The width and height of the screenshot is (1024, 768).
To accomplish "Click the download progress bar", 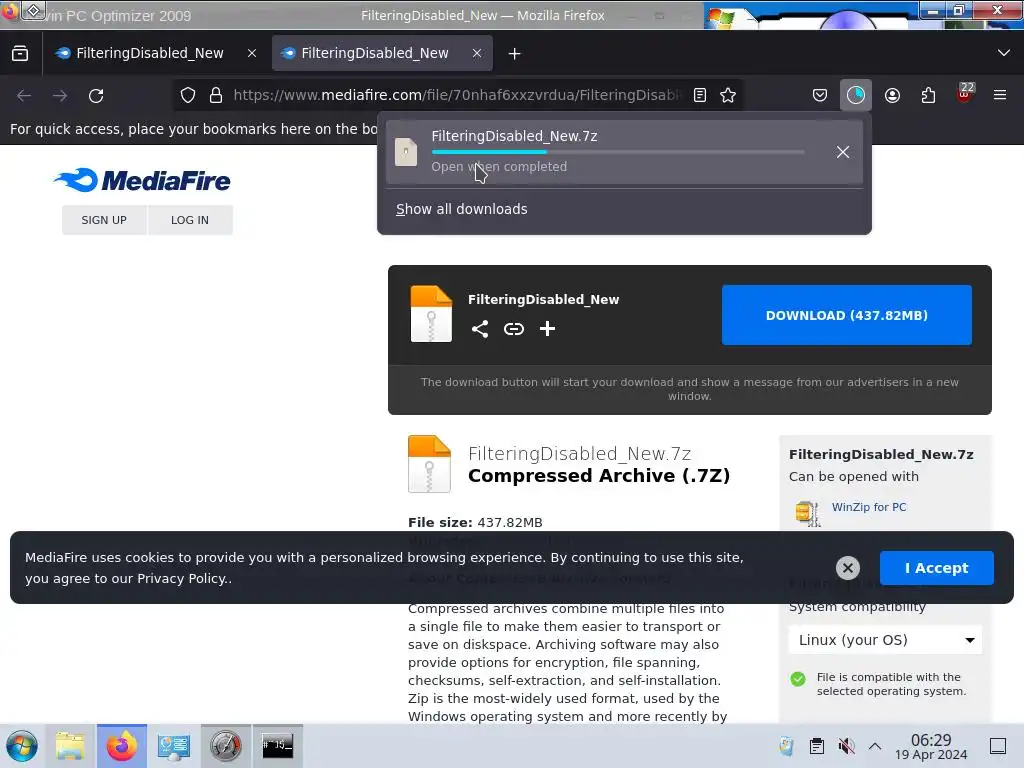I will tap(618, 152).
